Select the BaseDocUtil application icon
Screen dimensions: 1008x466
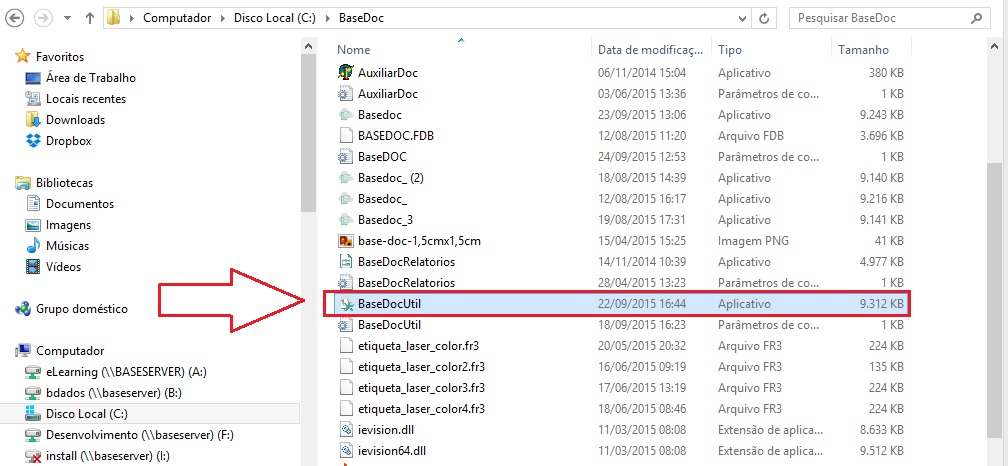point(345,304)
